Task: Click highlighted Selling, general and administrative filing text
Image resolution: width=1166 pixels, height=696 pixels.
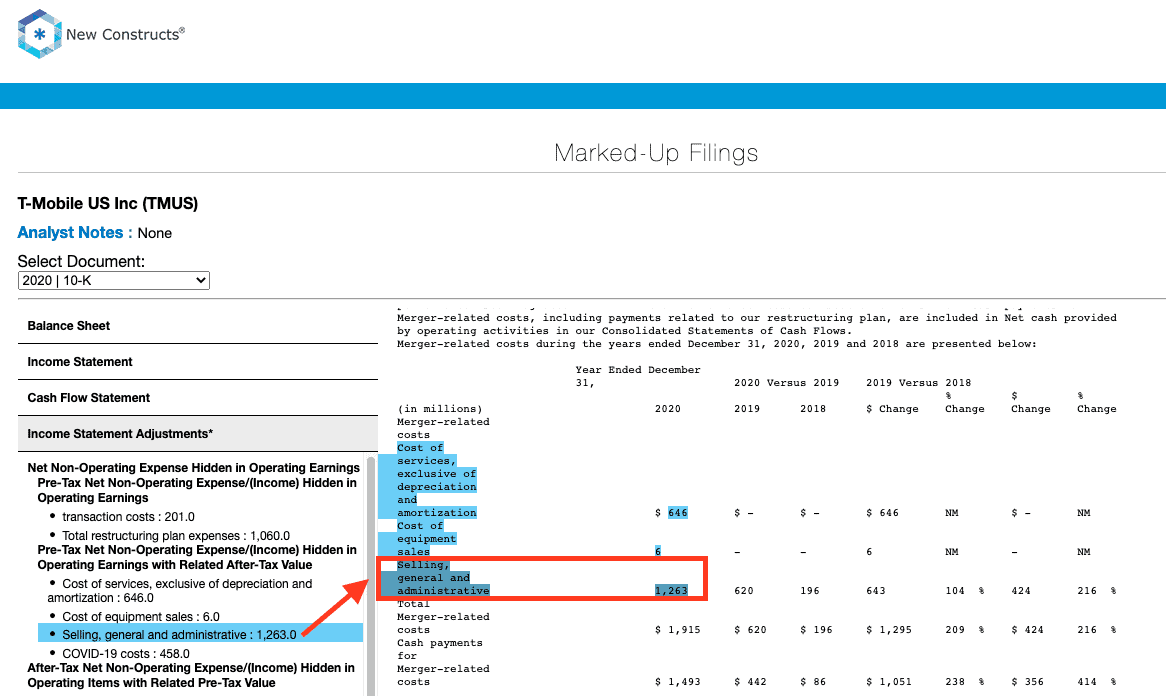Action: coord(443,578)
